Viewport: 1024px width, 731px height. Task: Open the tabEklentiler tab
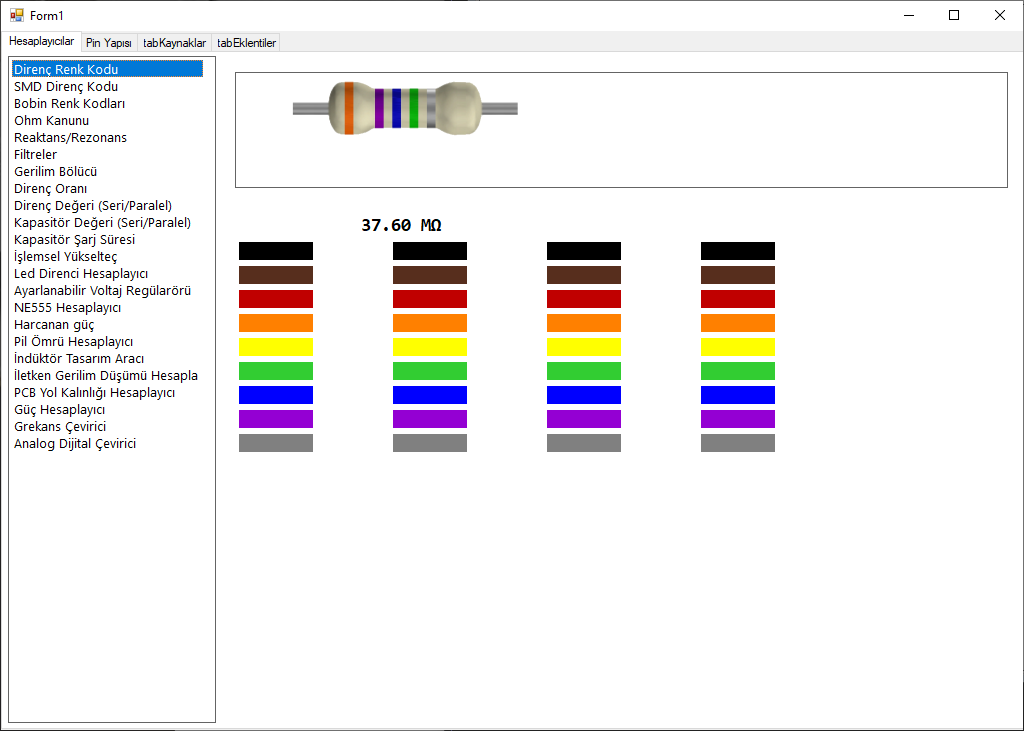[247, 43]
